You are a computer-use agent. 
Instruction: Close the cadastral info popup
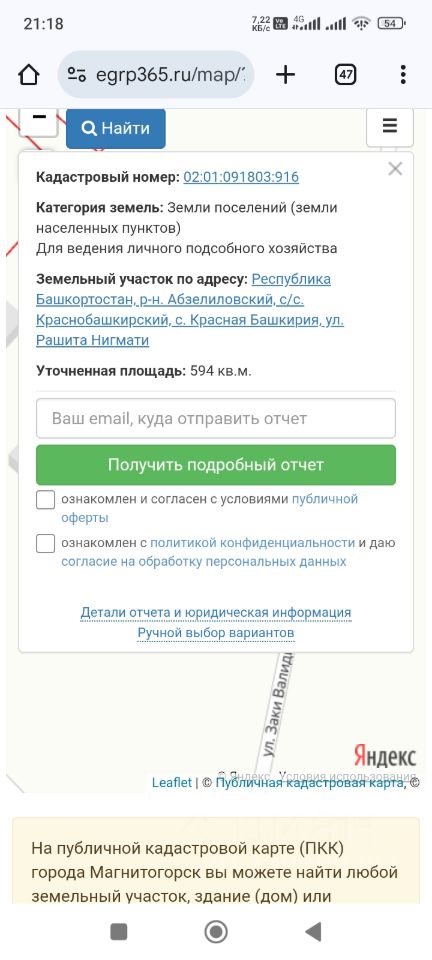pyautogui.click(x=395, y=169)
